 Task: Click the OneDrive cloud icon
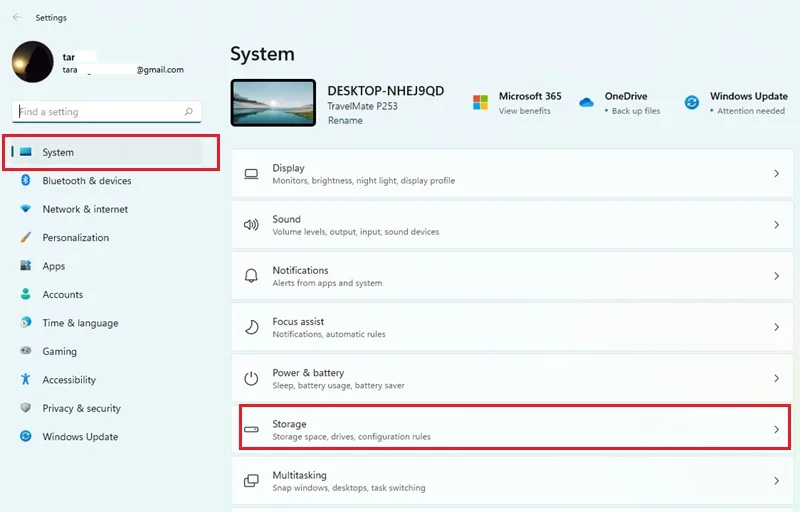click(586, 103)
